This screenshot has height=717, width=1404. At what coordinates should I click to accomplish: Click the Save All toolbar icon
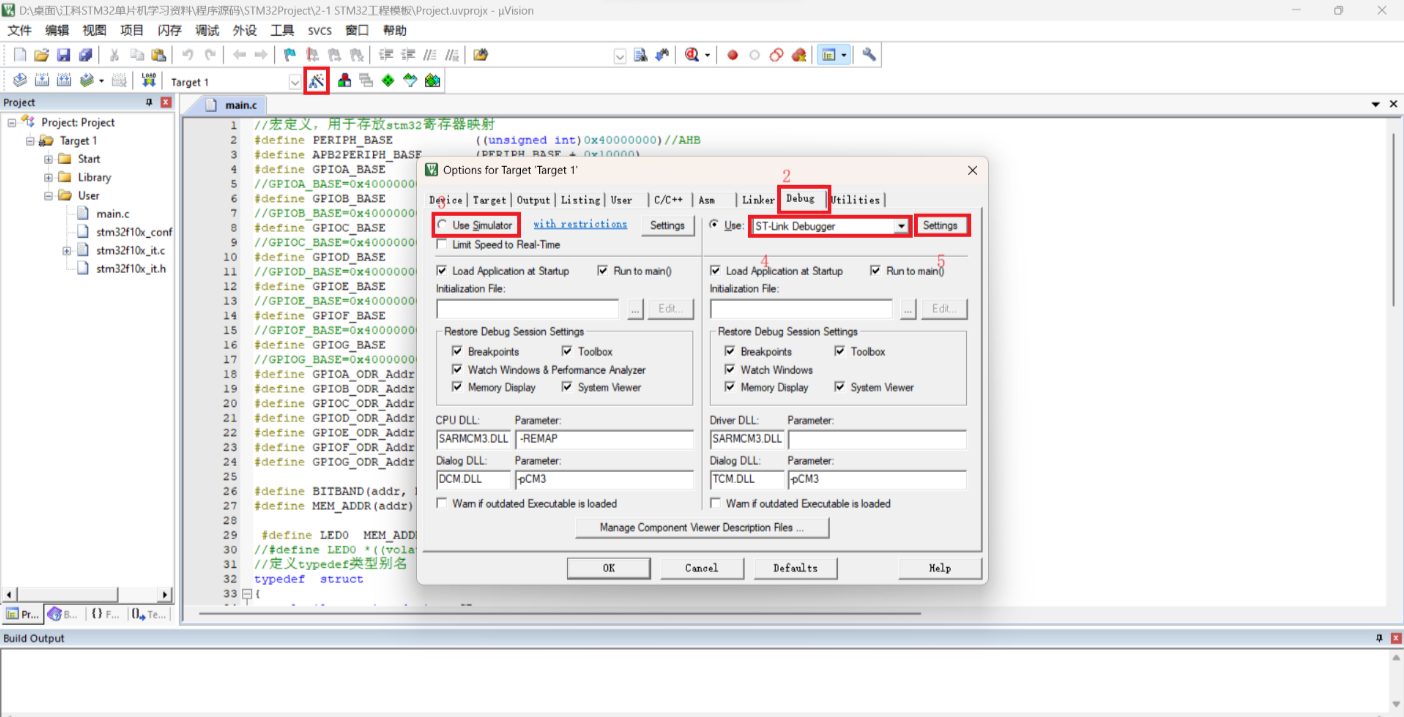(x=85, y=55)
